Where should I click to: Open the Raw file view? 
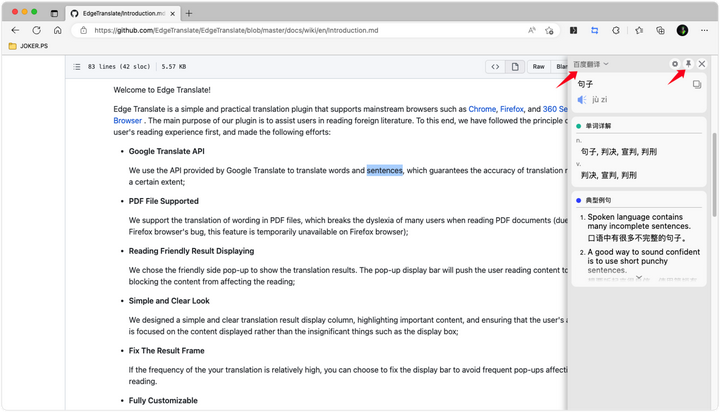point(539,67)
